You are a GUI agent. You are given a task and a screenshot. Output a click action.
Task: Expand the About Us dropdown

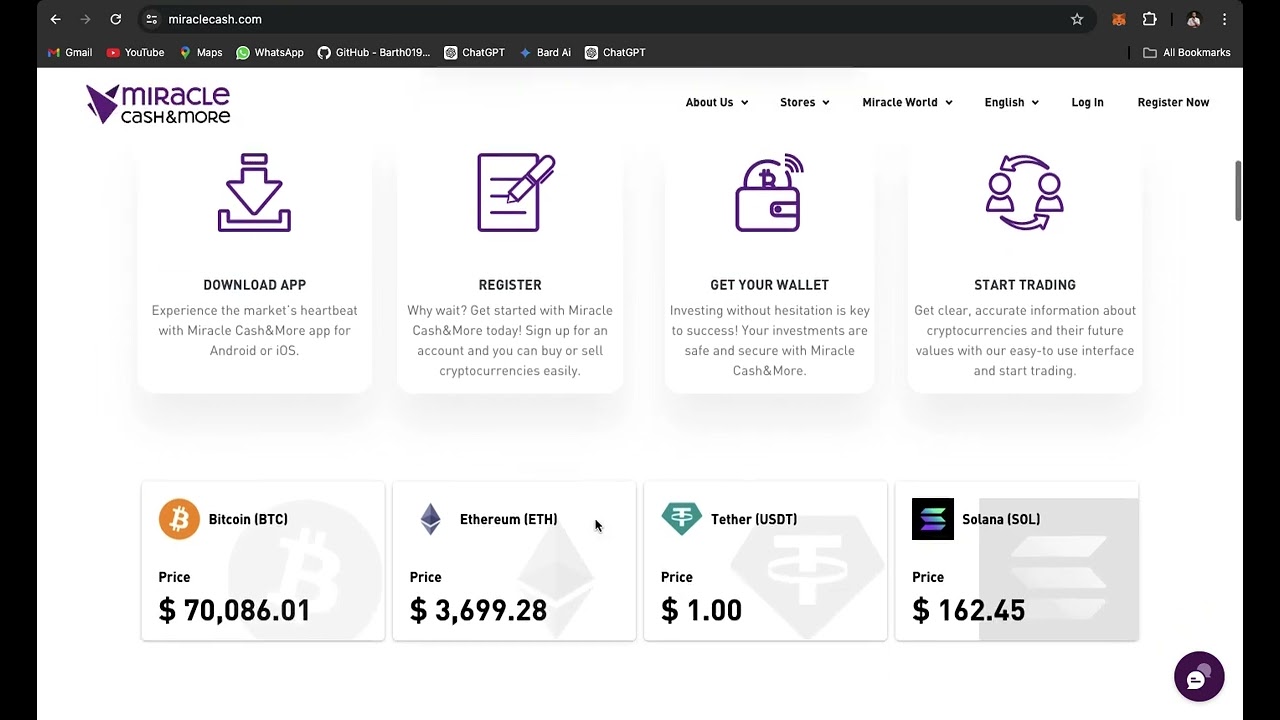(x=716, y=102)
